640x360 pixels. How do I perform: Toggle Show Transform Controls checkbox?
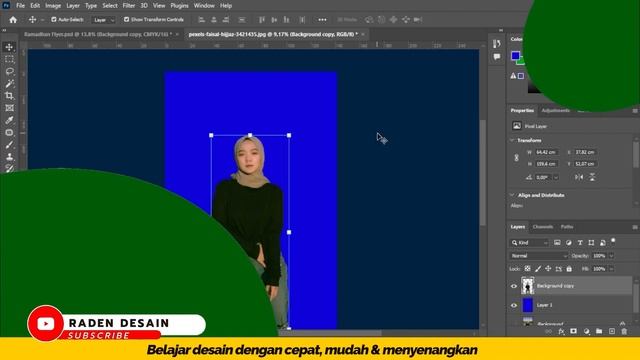(x=127, y=20)
